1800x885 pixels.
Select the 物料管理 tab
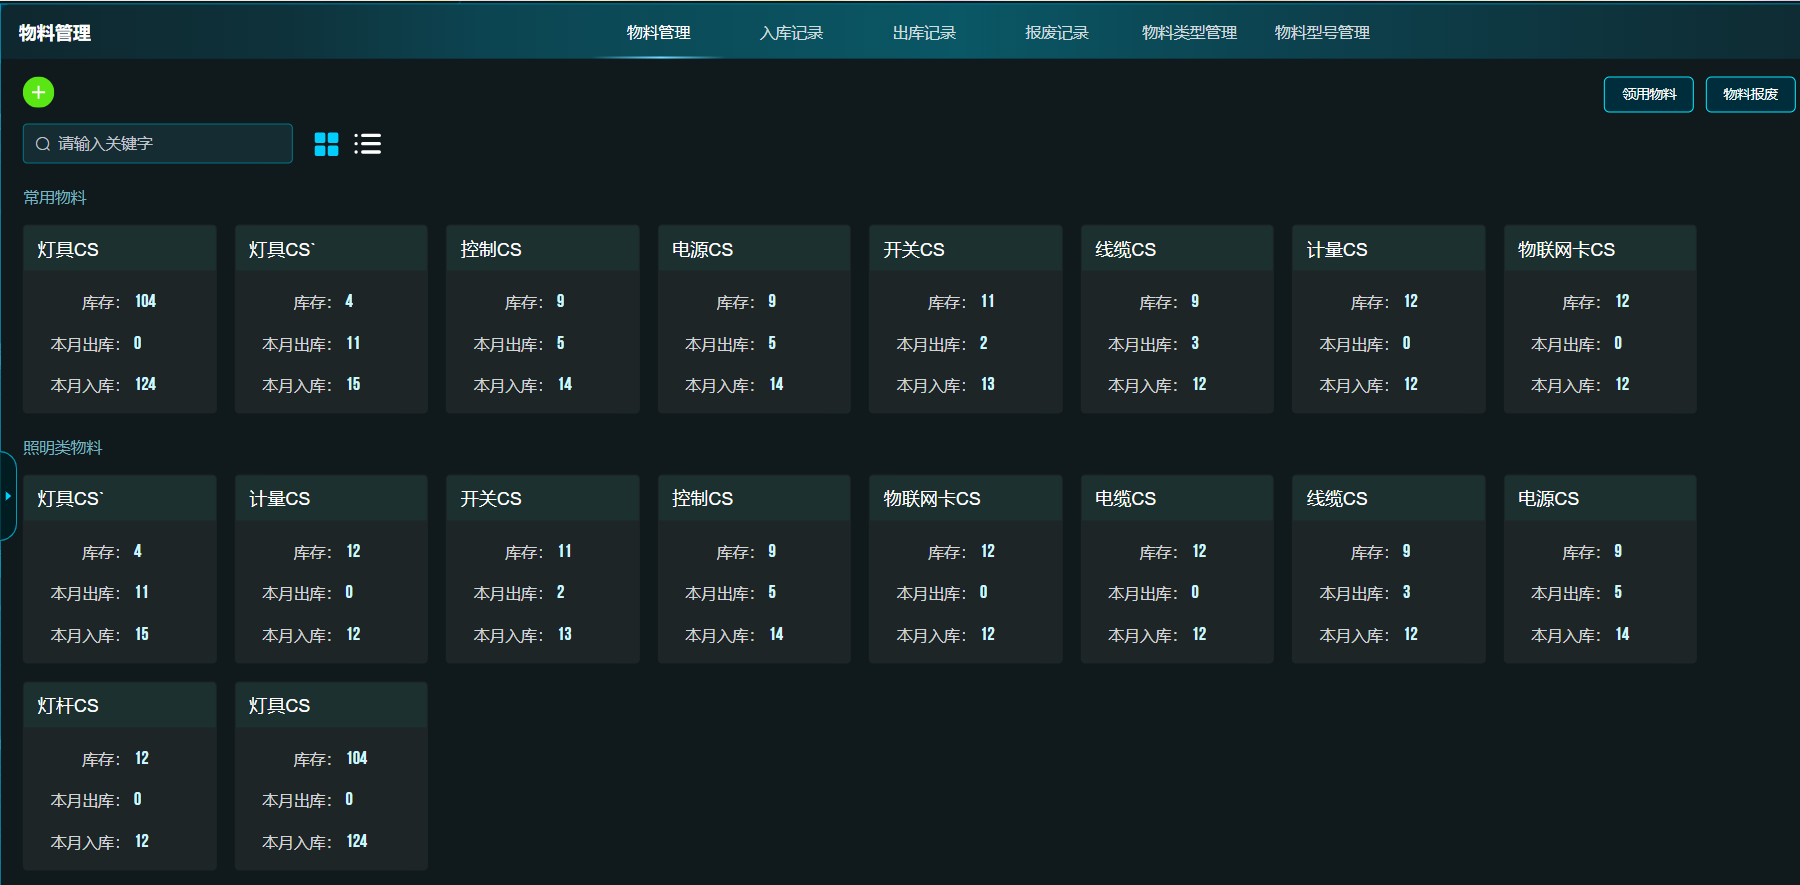(x=658, y=33)
